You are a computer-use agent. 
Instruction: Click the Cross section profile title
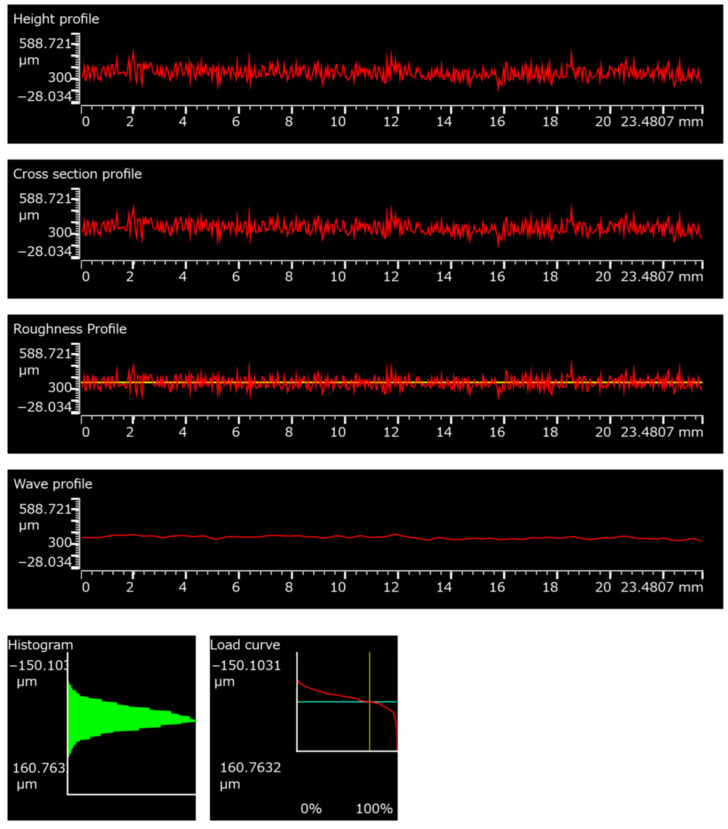click(77, 174)
